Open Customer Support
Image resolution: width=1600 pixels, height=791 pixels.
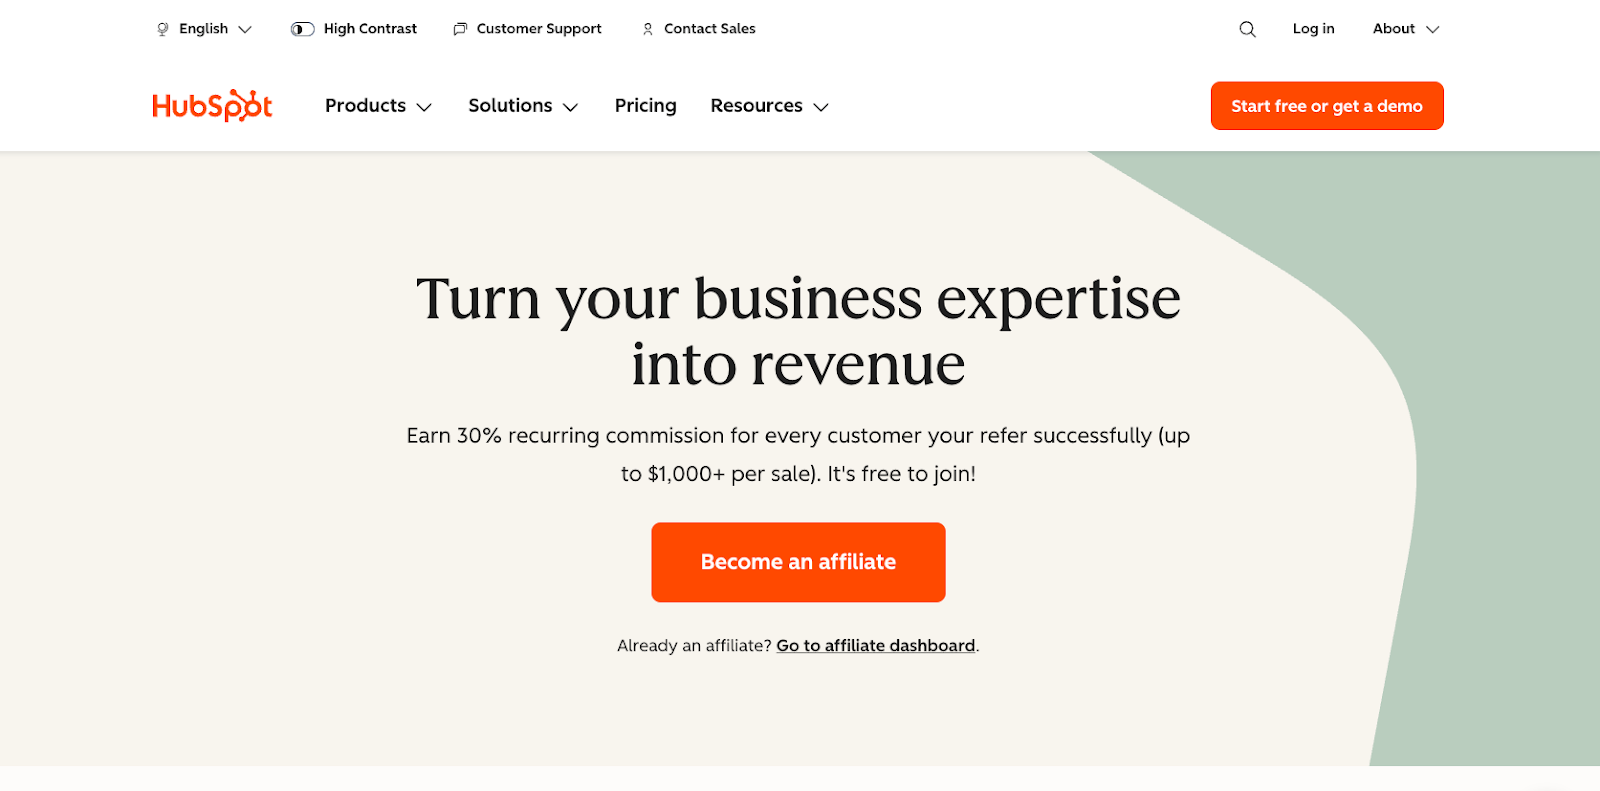coord(538,29)
